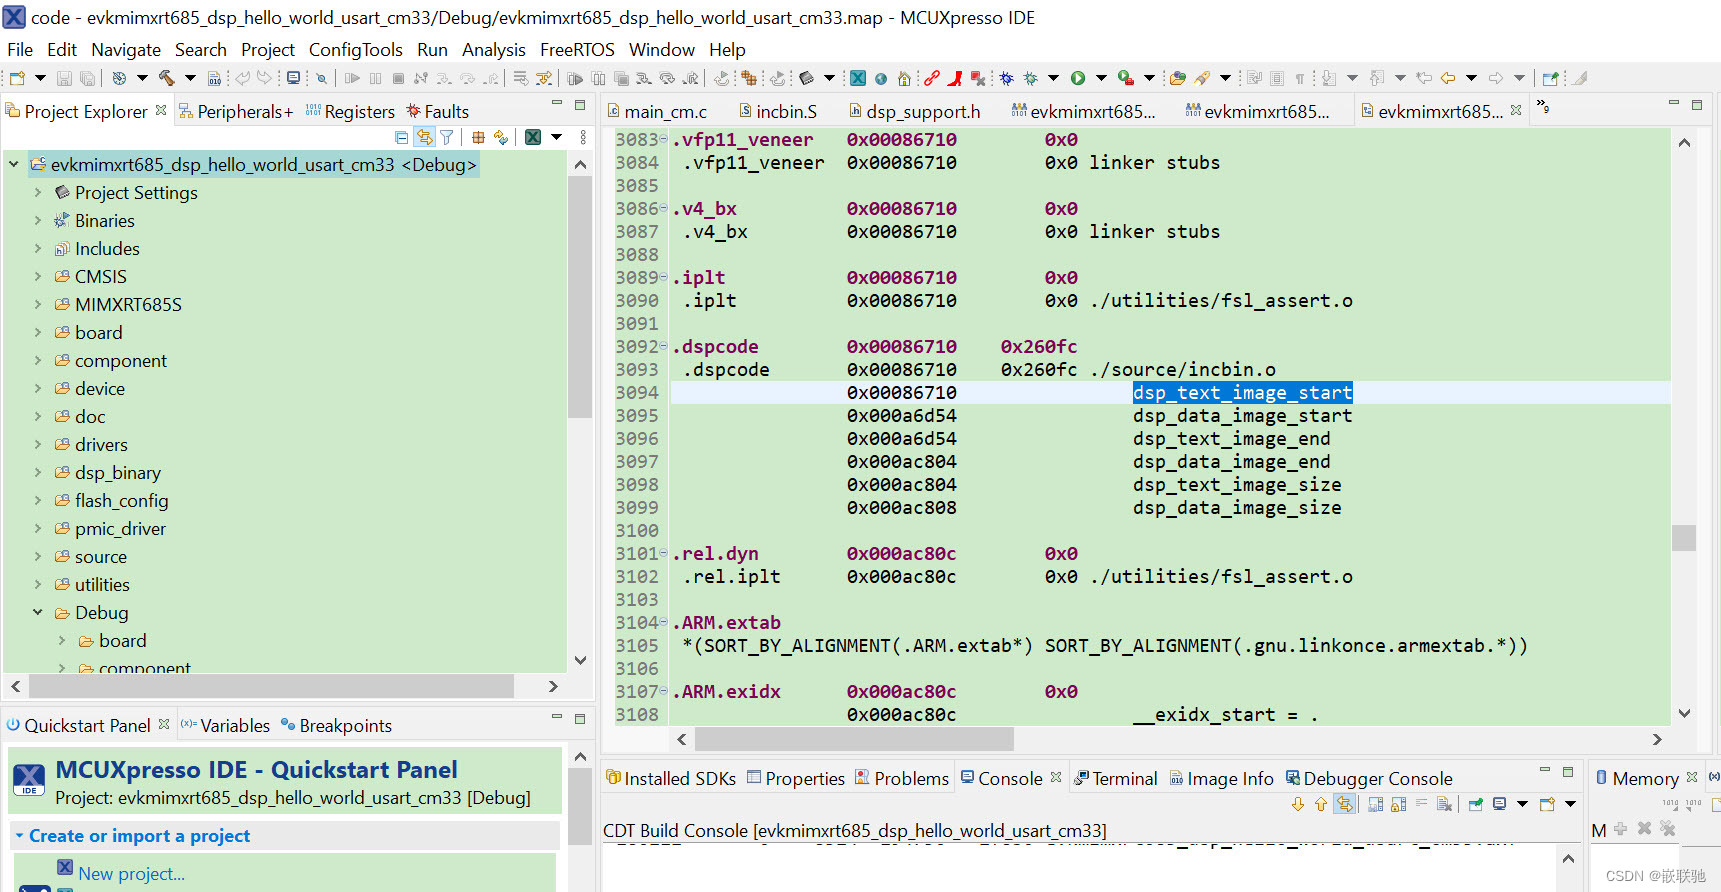Switch to the dsp_support.h editor tab
The width and height of the screenshot is (1721, 892).
(x=915, y=112)
